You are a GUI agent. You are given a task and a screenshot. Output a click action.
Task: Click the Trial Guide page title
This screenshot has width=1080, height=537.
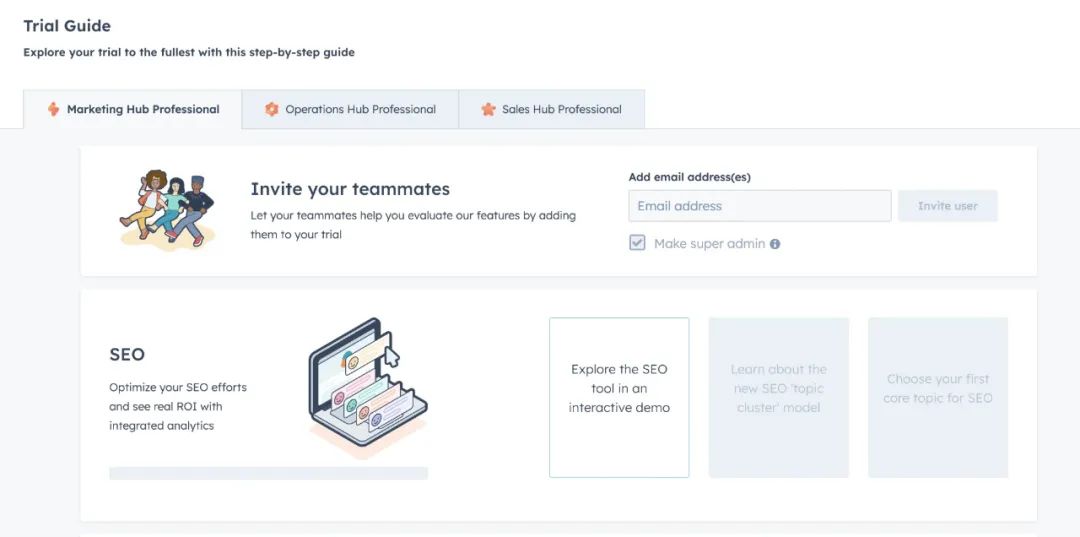click(x=67, y=26)
